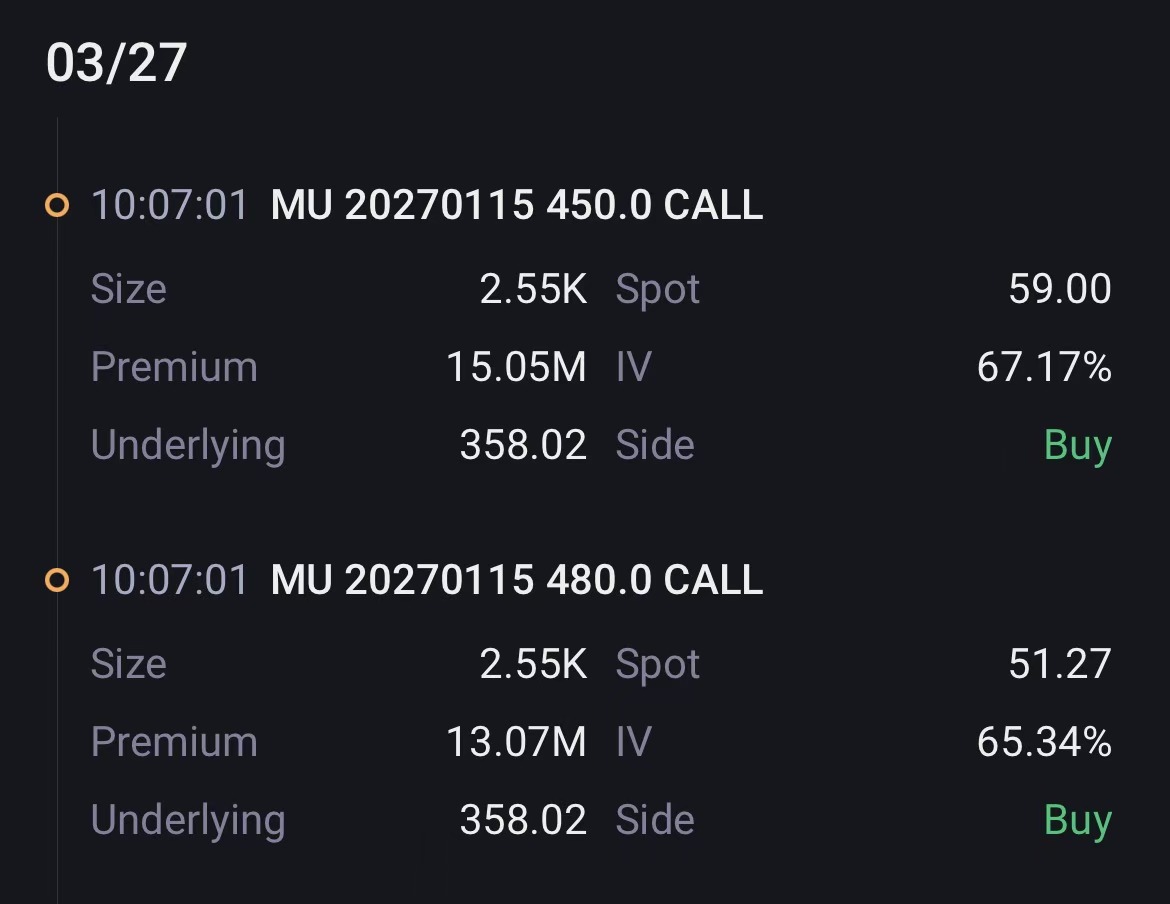This screenshot has width=1170, height=904.
Task: Select the 51.27 spot price
Action: tap(1060, 664)
